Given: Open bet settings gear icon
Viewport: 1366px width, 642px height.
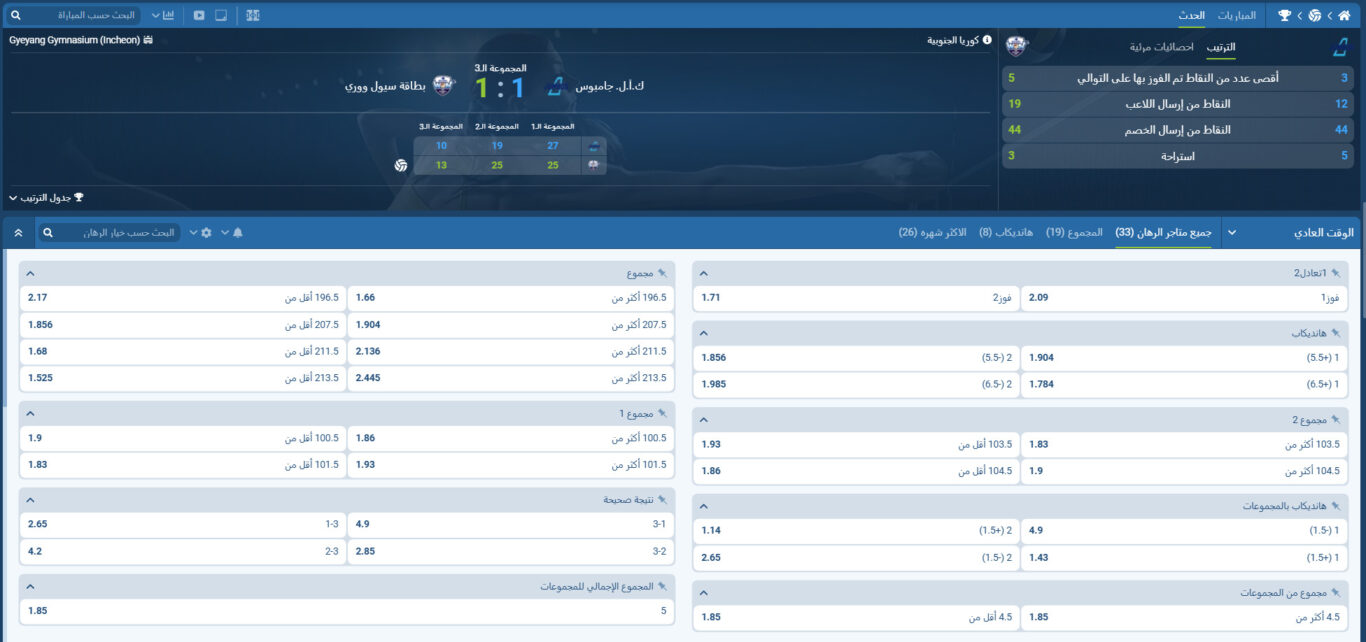Looking at the screenshot, I should 207,233.
